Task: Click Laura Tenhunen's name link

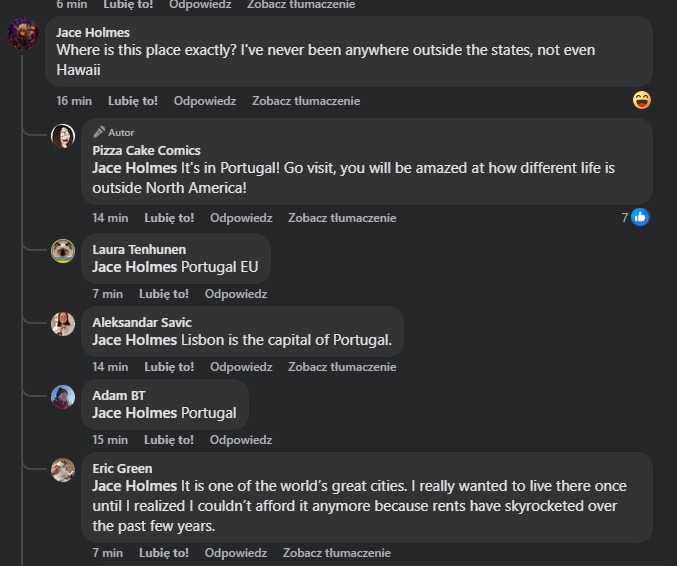Action: coord(139,250)
